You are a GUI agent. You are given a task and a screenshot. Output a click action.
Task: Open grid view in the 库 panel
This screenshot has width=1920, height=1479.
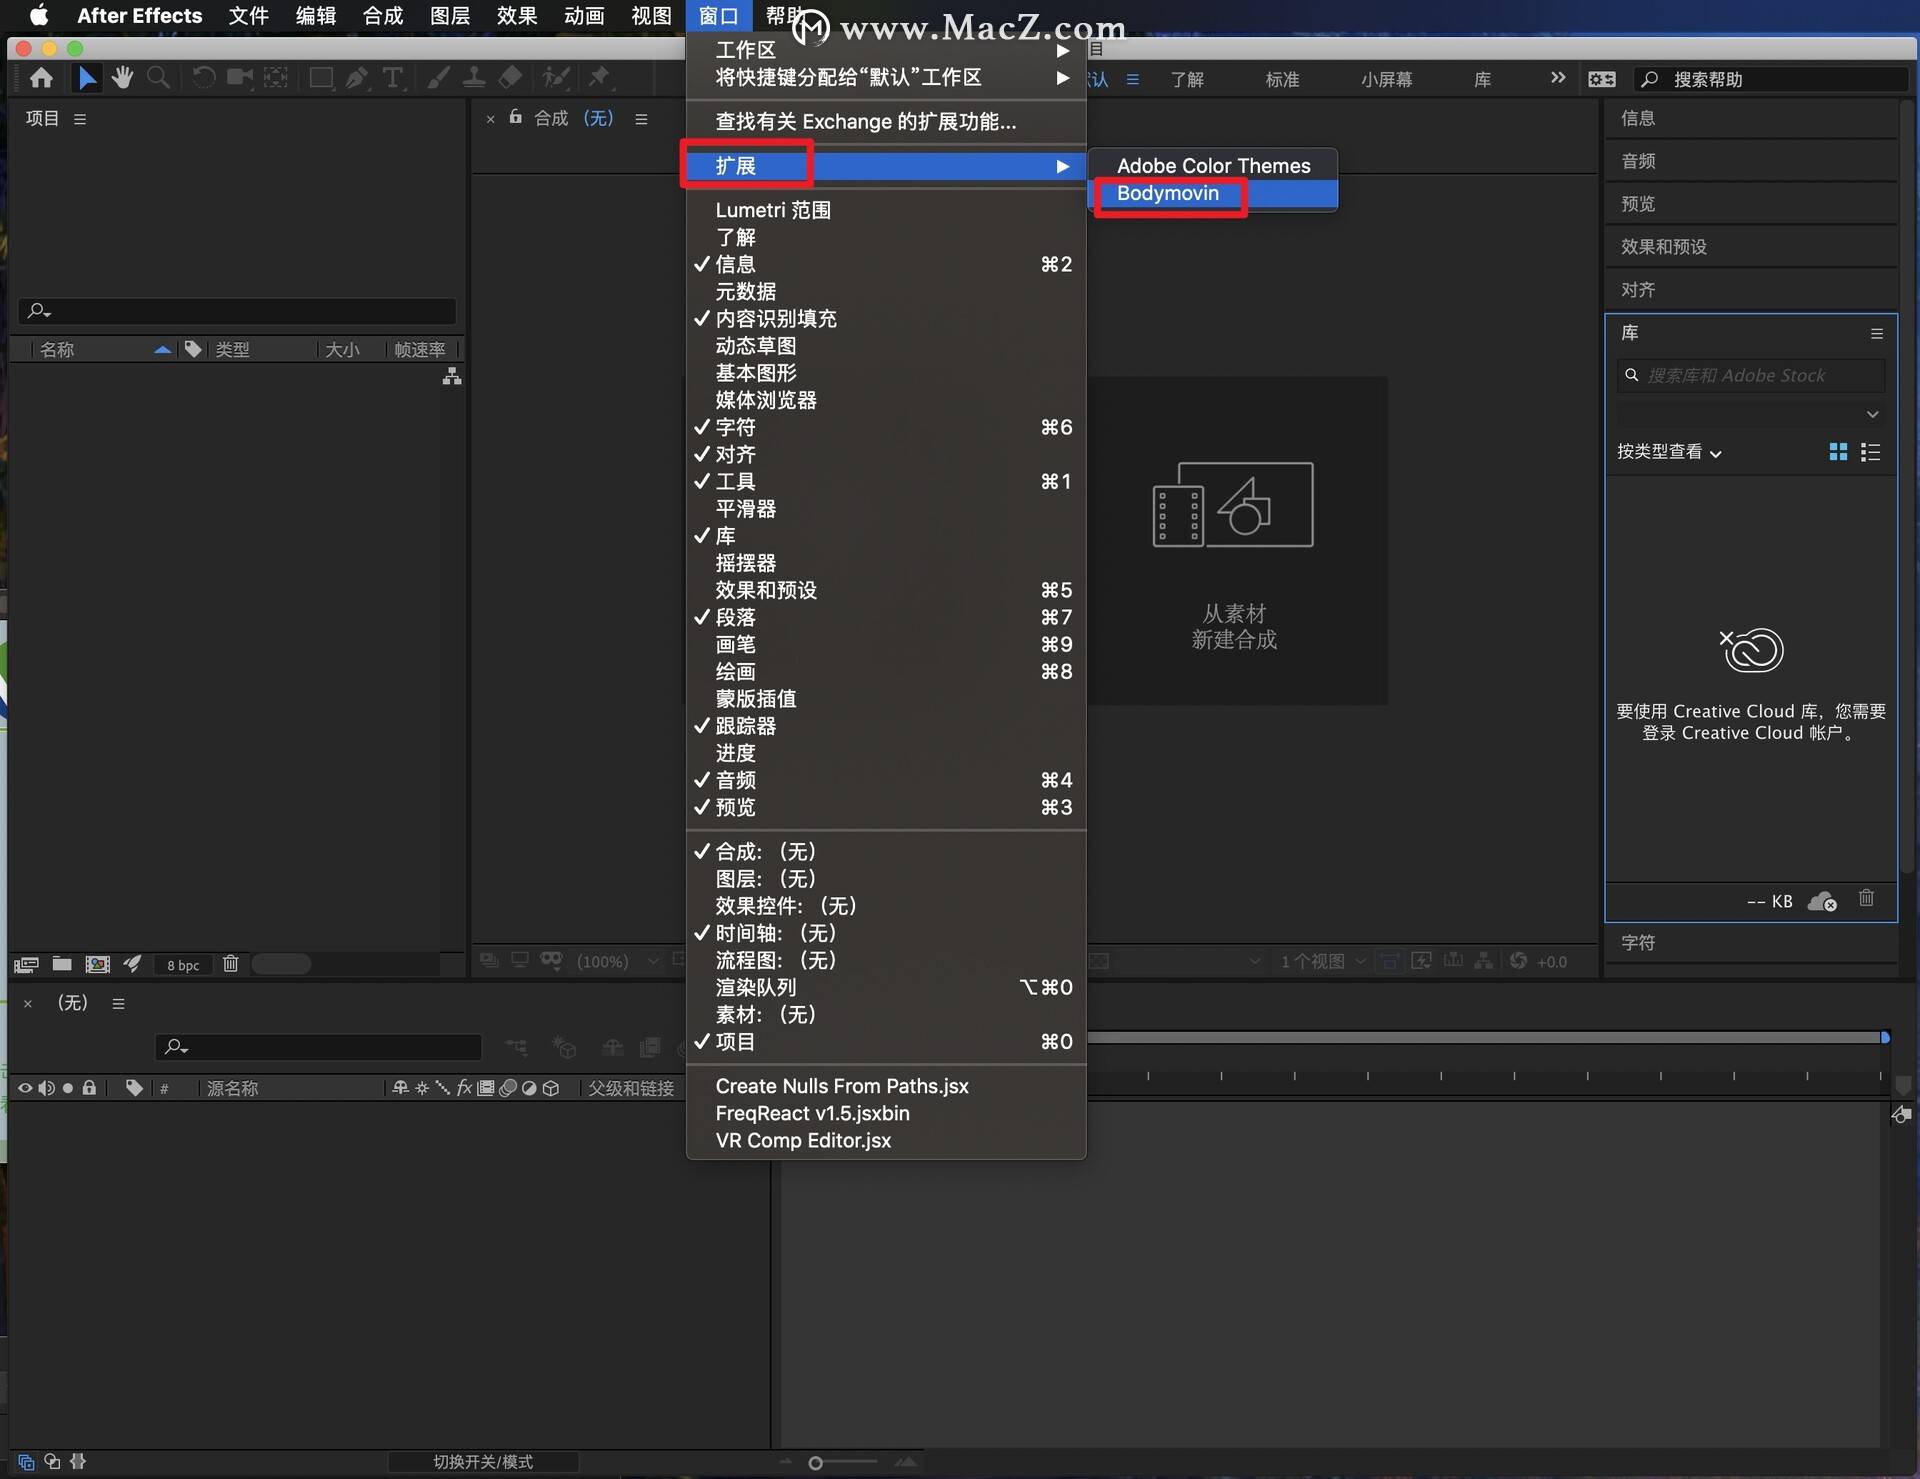[1838, 451]
